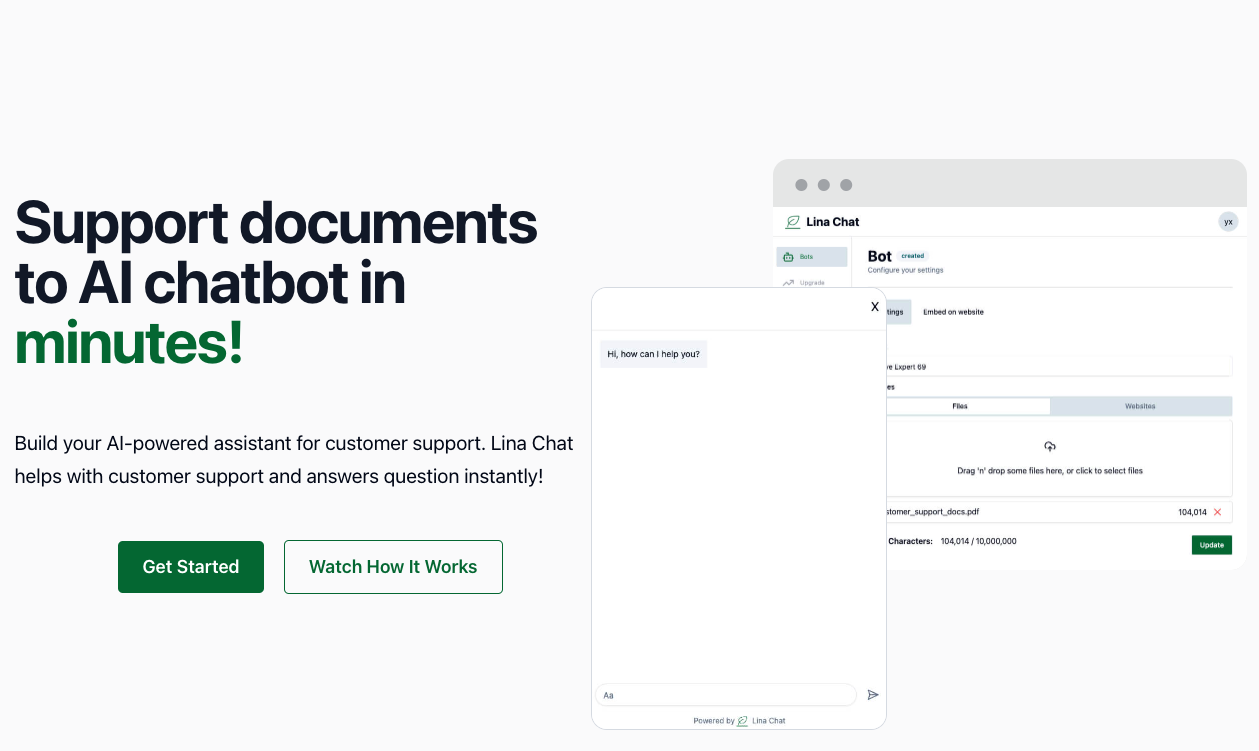Viewport: 1259px width, 751px height.
Task: Click the leaf icon in chat footer
Action: click(742, 721)
